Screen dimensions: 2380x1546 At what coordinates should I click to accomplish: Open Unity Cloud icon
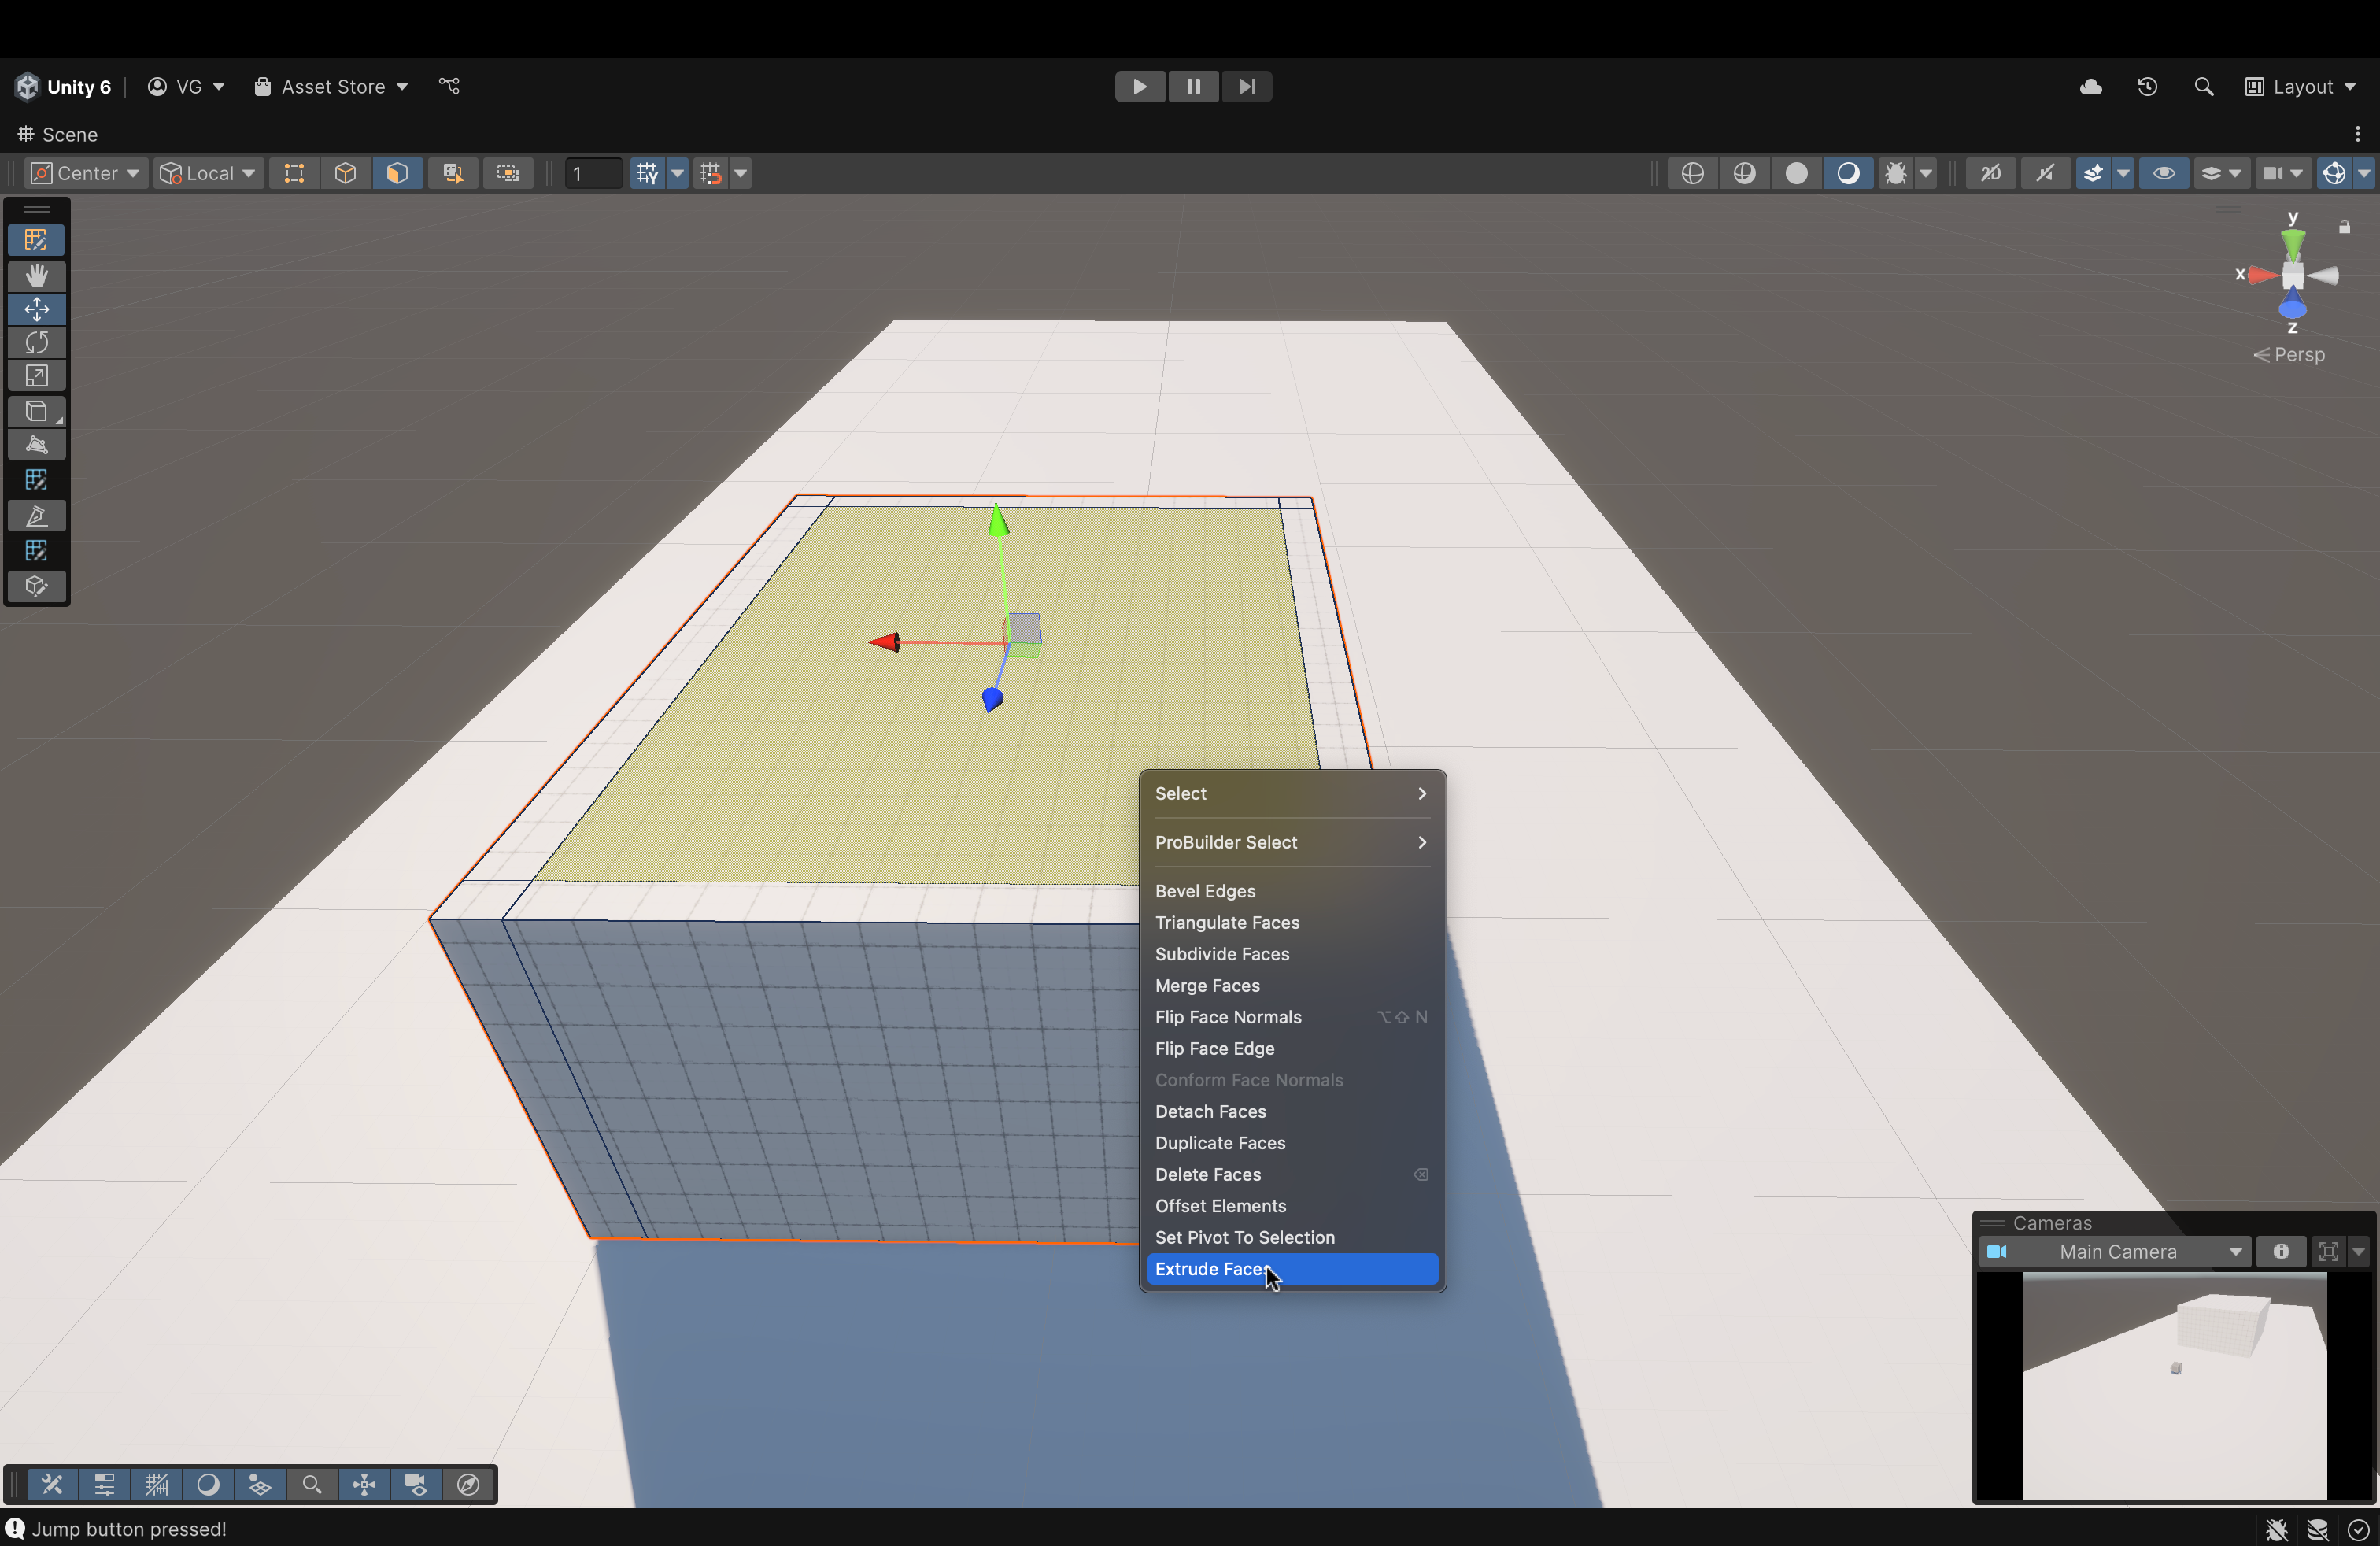coord(2091,87)
